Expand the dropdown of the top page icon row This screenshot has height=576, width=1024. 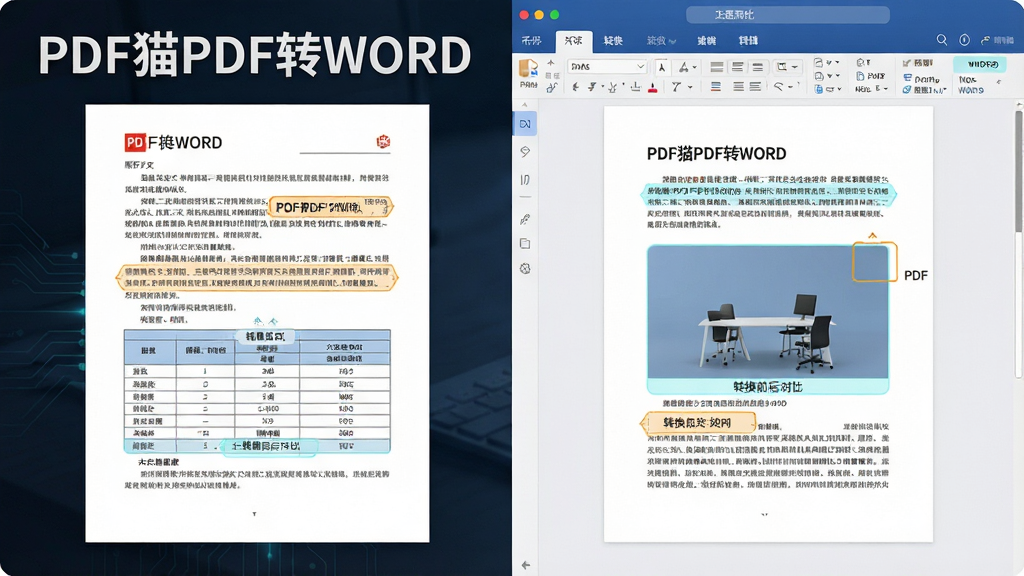coord(837,63)
